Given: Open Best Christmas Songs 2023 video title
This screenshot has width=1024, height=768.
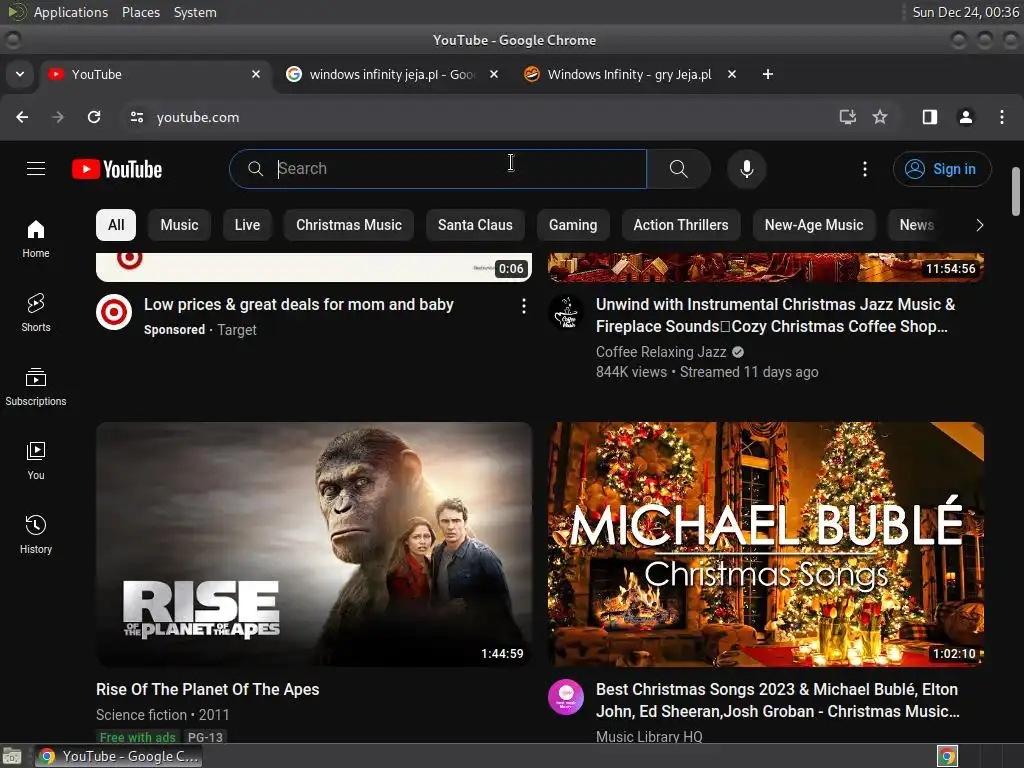Looking at the screenshot, I should [x=777, y=701].
